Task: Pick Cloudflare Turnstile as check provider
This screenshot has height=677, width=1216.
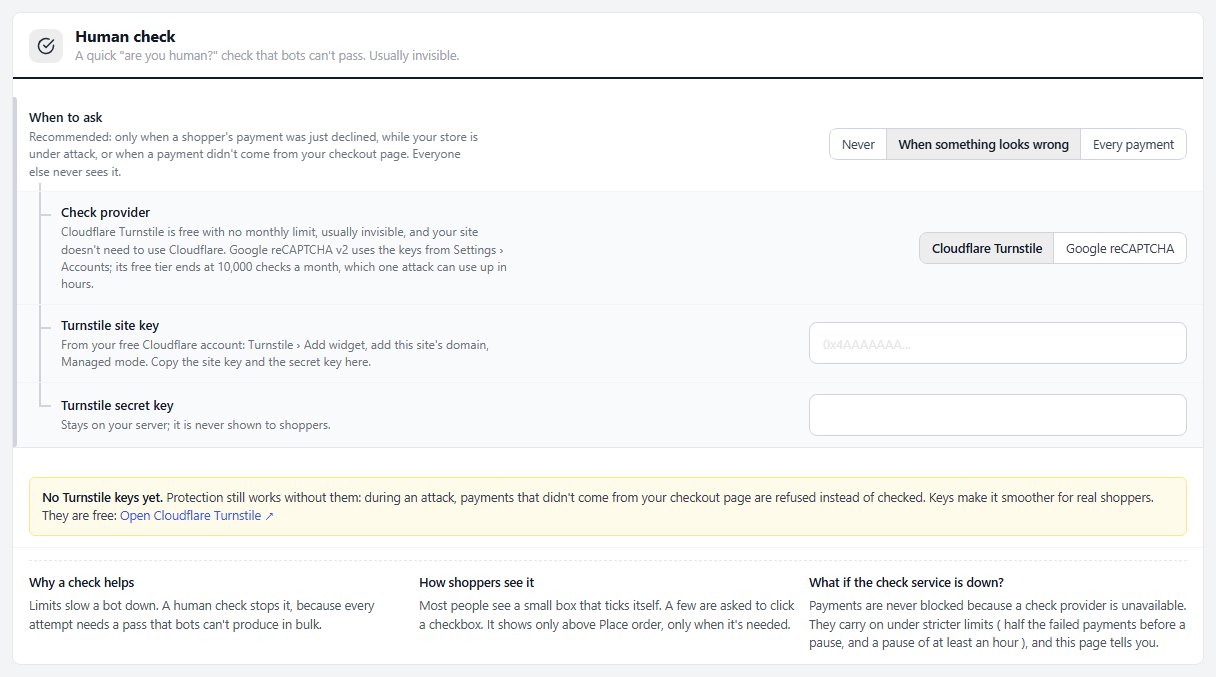Action: pyautogui.click(x=987, y=248)
